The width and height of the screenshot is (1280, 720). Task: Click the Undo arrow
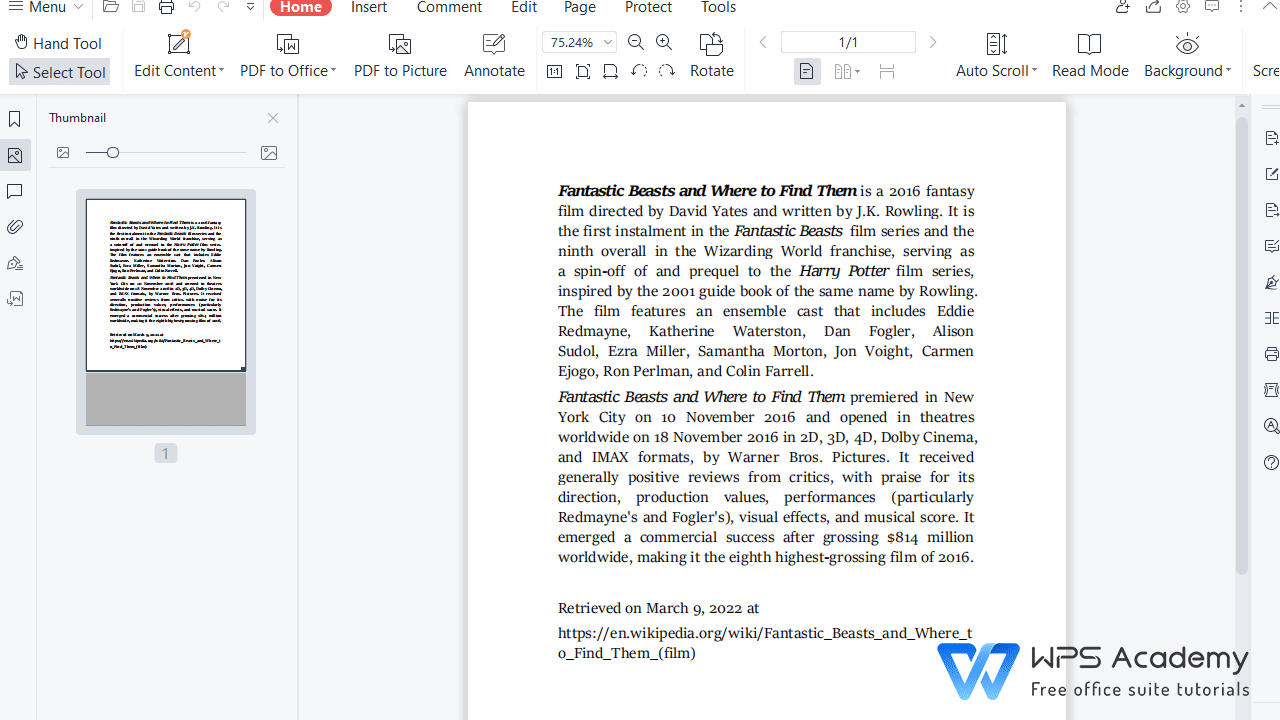coord(195,7)
